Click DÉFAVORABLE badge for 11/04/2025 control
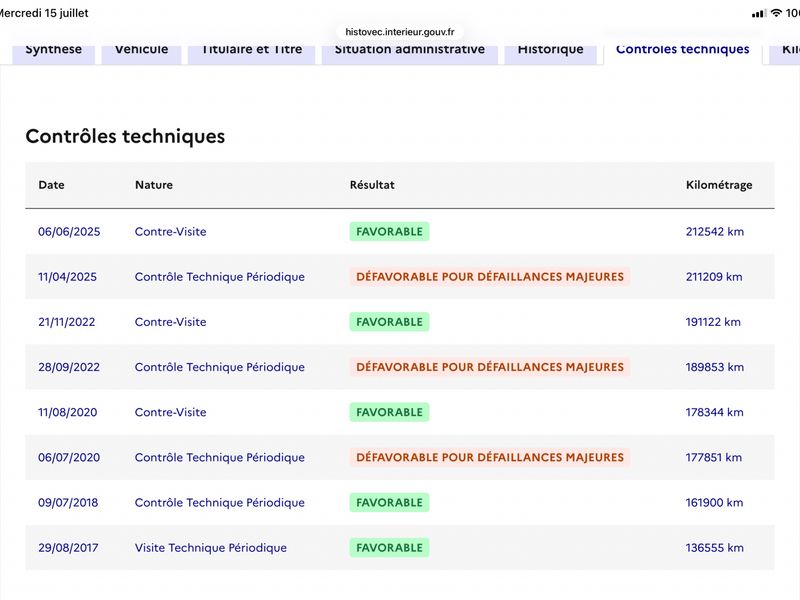Image resolution: width=800 pixels, height=600 pixels. click(x=490, y=277)
